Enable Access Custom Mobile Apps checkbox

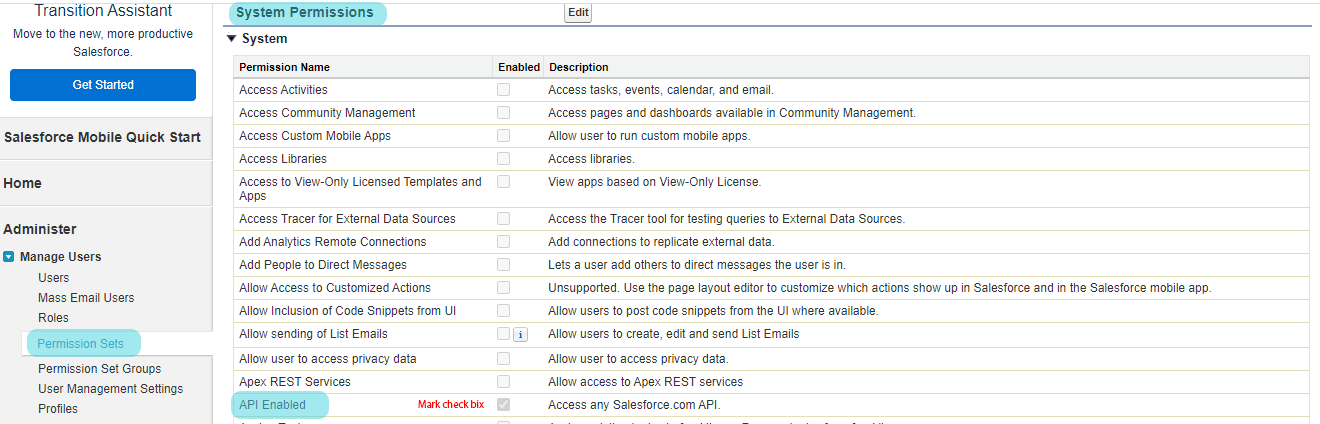coord(504,136)
